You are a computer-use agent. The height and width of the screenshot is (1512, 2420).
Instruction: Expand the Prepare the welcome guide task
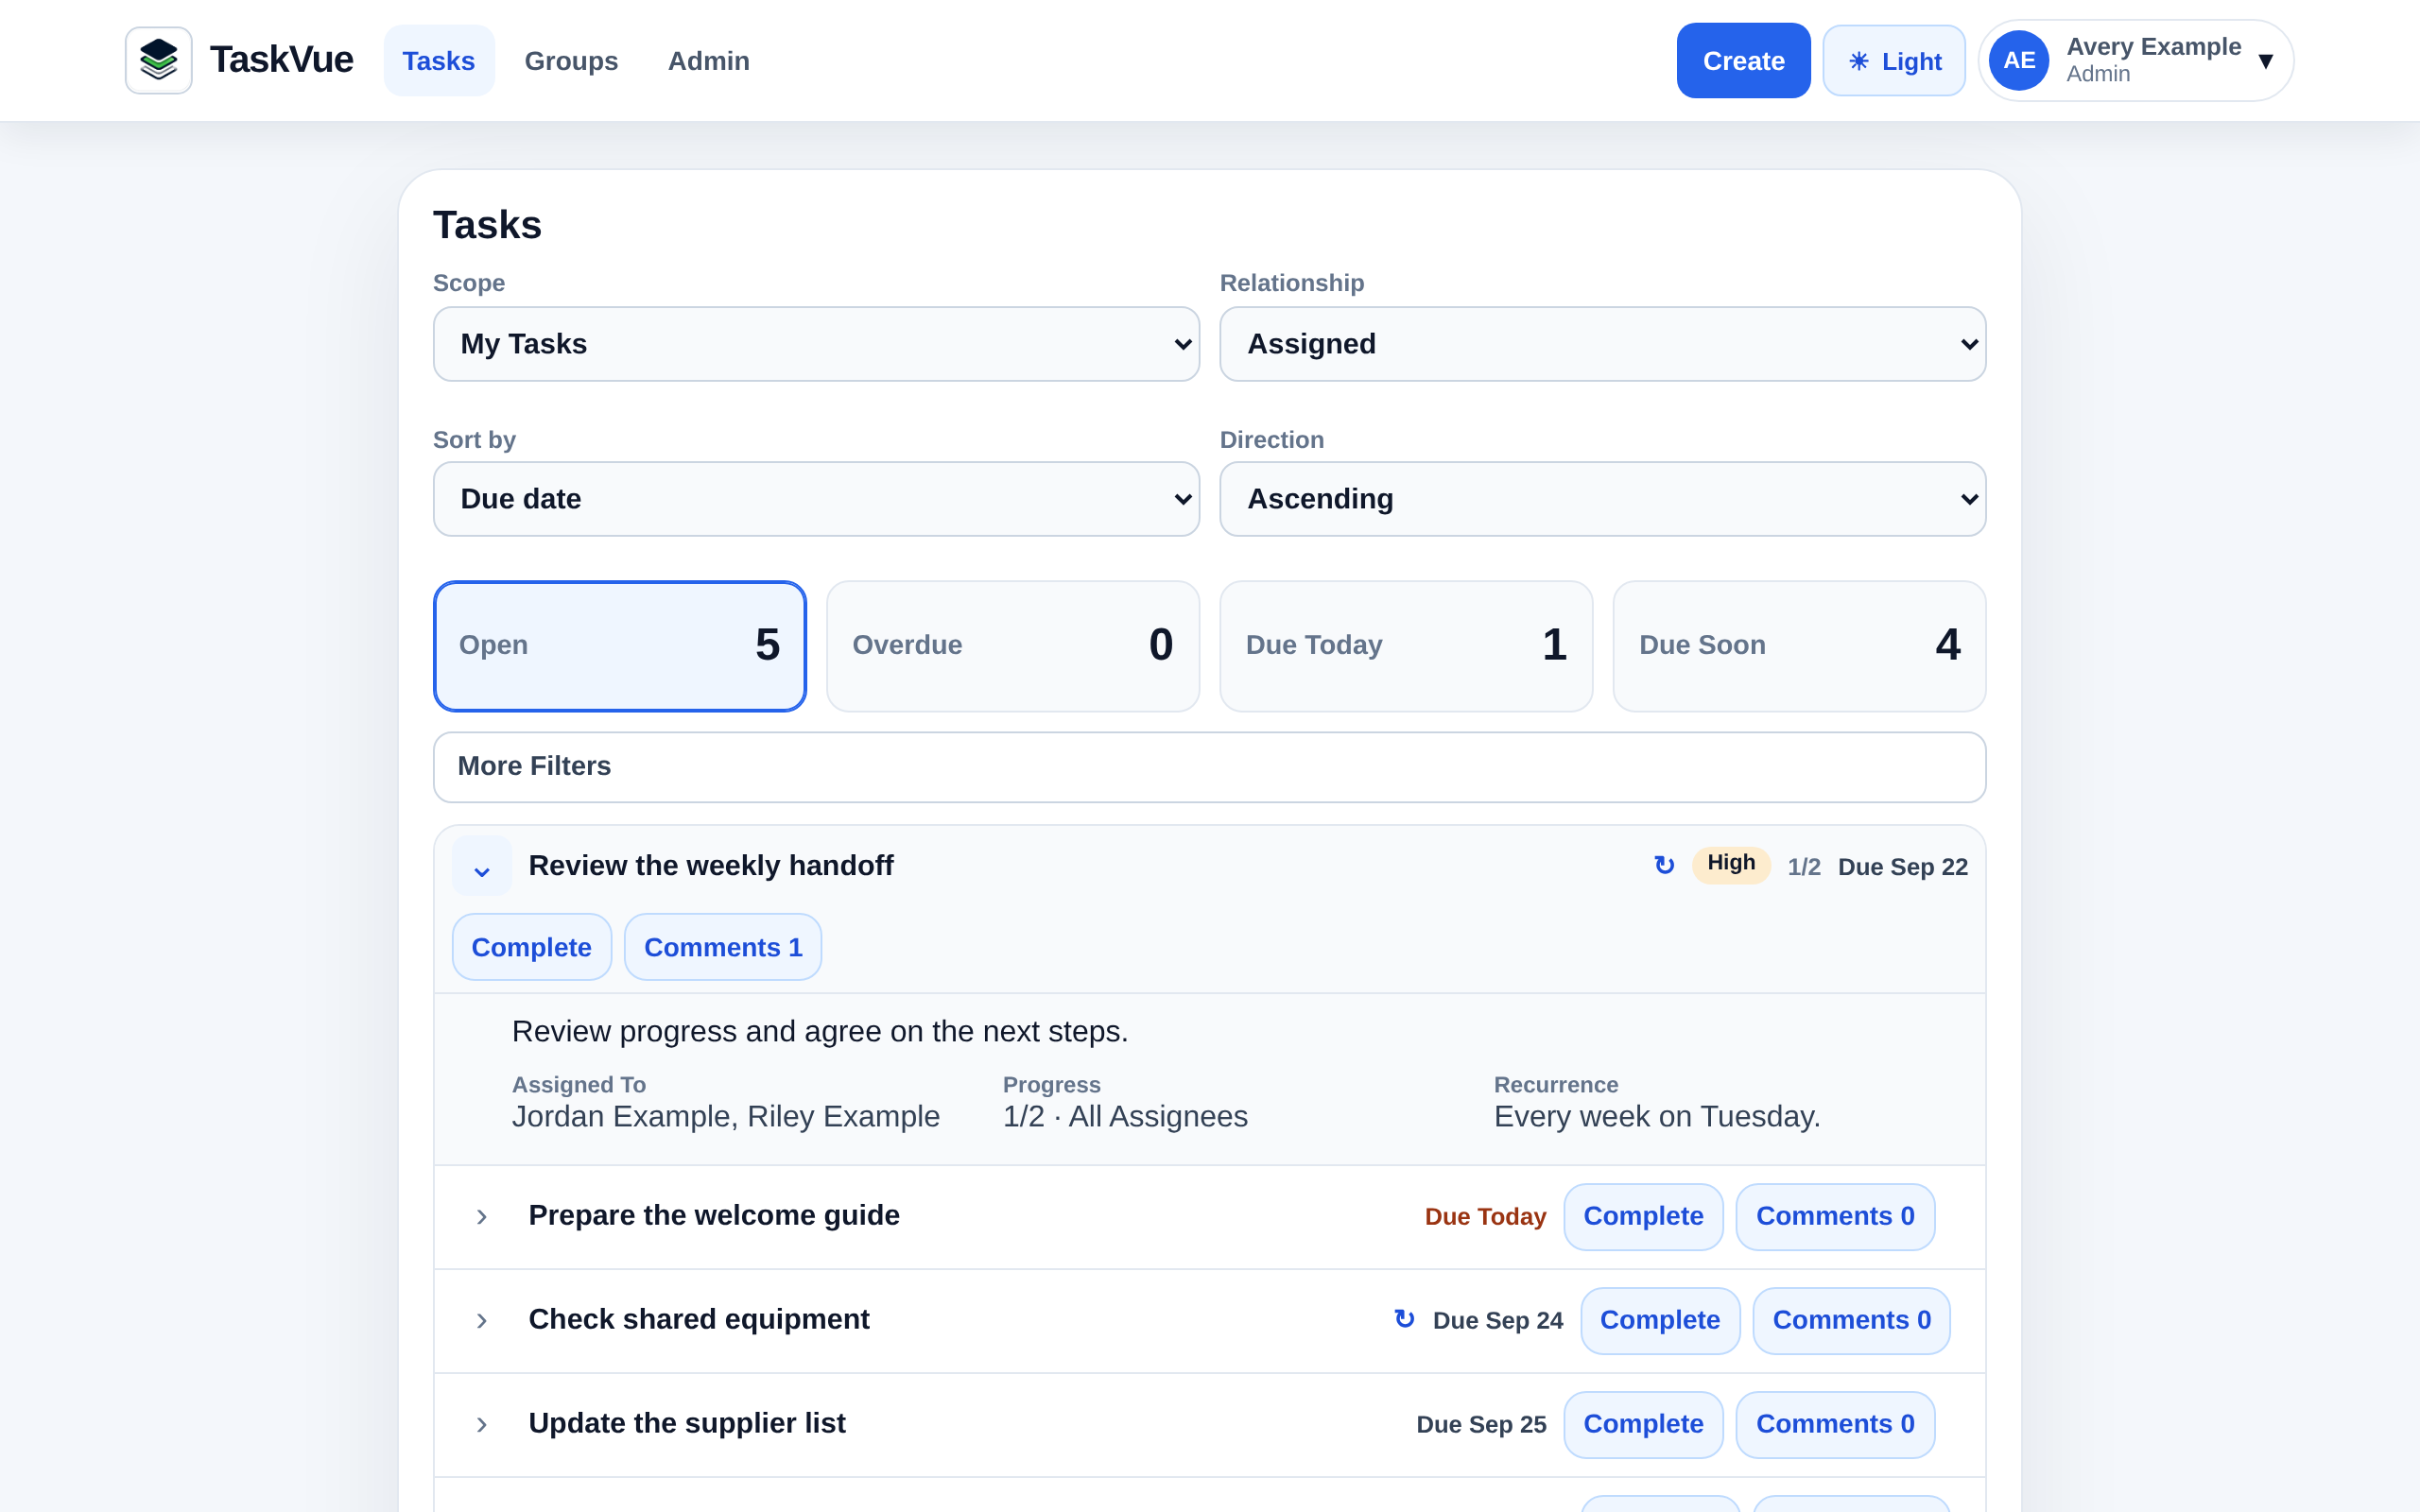click(x=482, y=1216)
